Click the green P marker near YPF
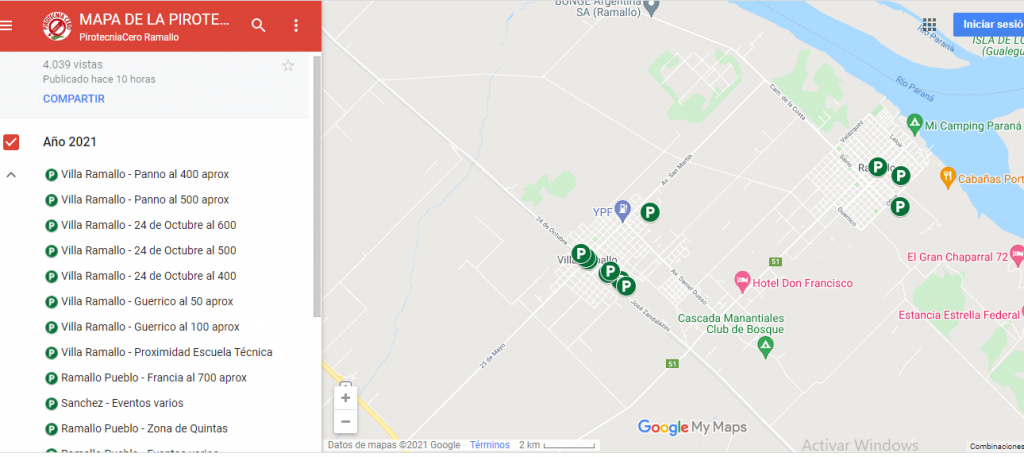Screen dimensions: 1024x457 pyautogui.click(x=649, y=212)
